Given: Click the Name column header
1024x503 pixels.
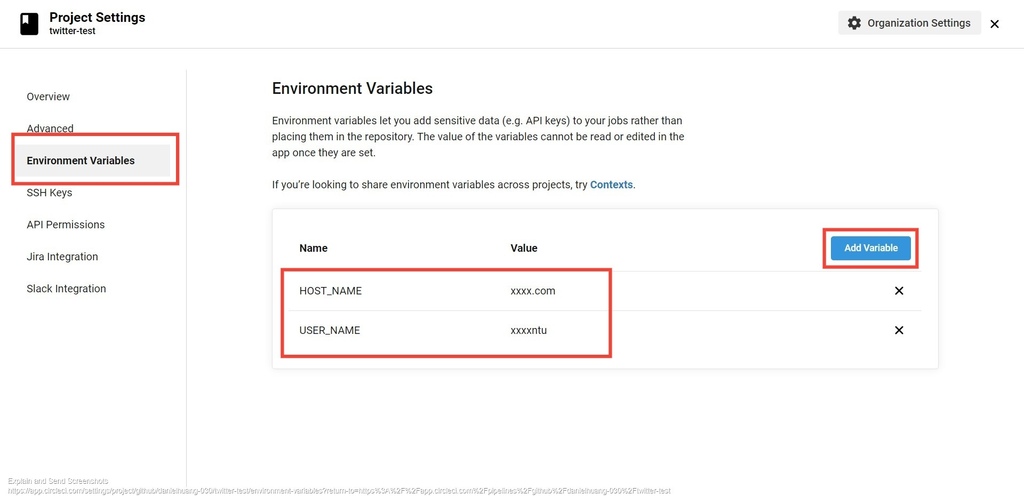Looking at the screenshot, I should click(313, 248).
